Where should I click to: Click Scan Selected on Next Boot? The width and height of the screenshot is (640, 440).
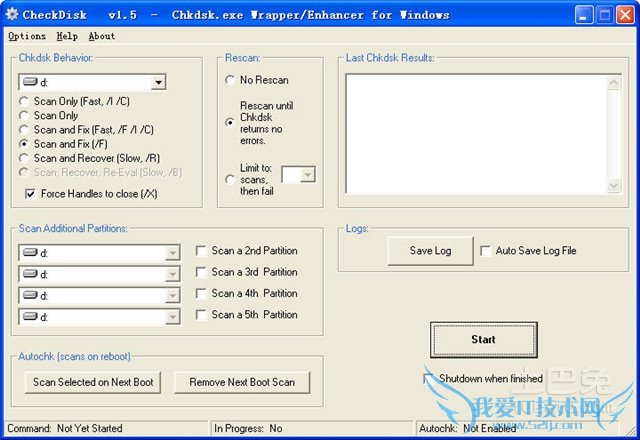click(93, 382)
